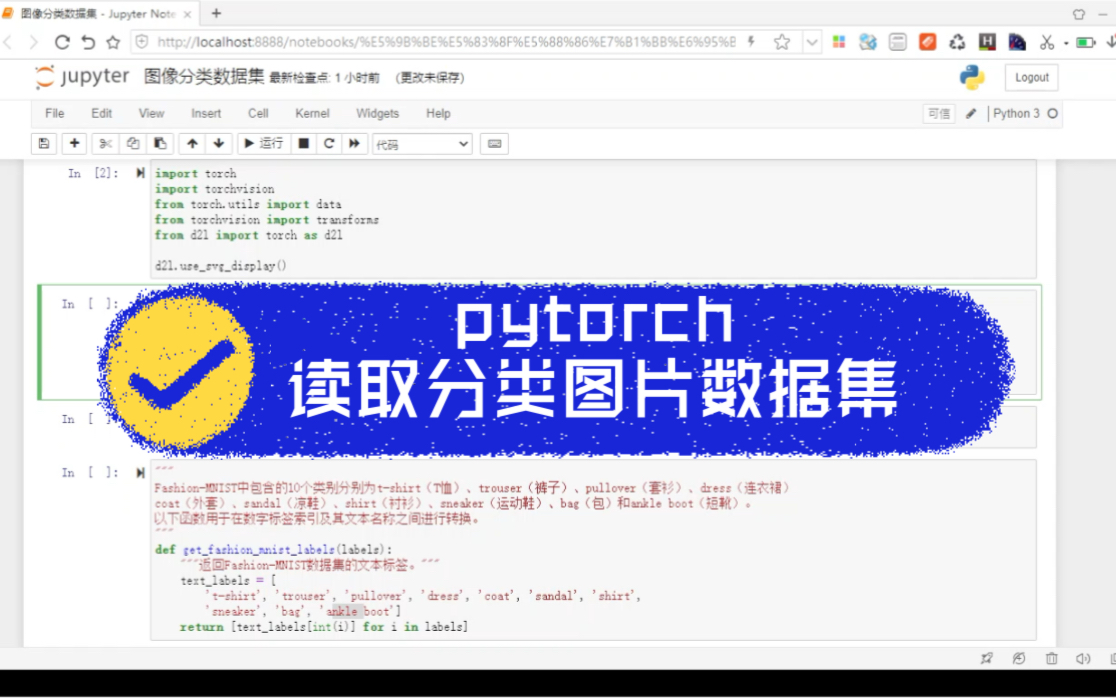The width and height of the screenshot is (1116, 698).
Task: Click the orange extension icon
Action: (x=927, y=42)
